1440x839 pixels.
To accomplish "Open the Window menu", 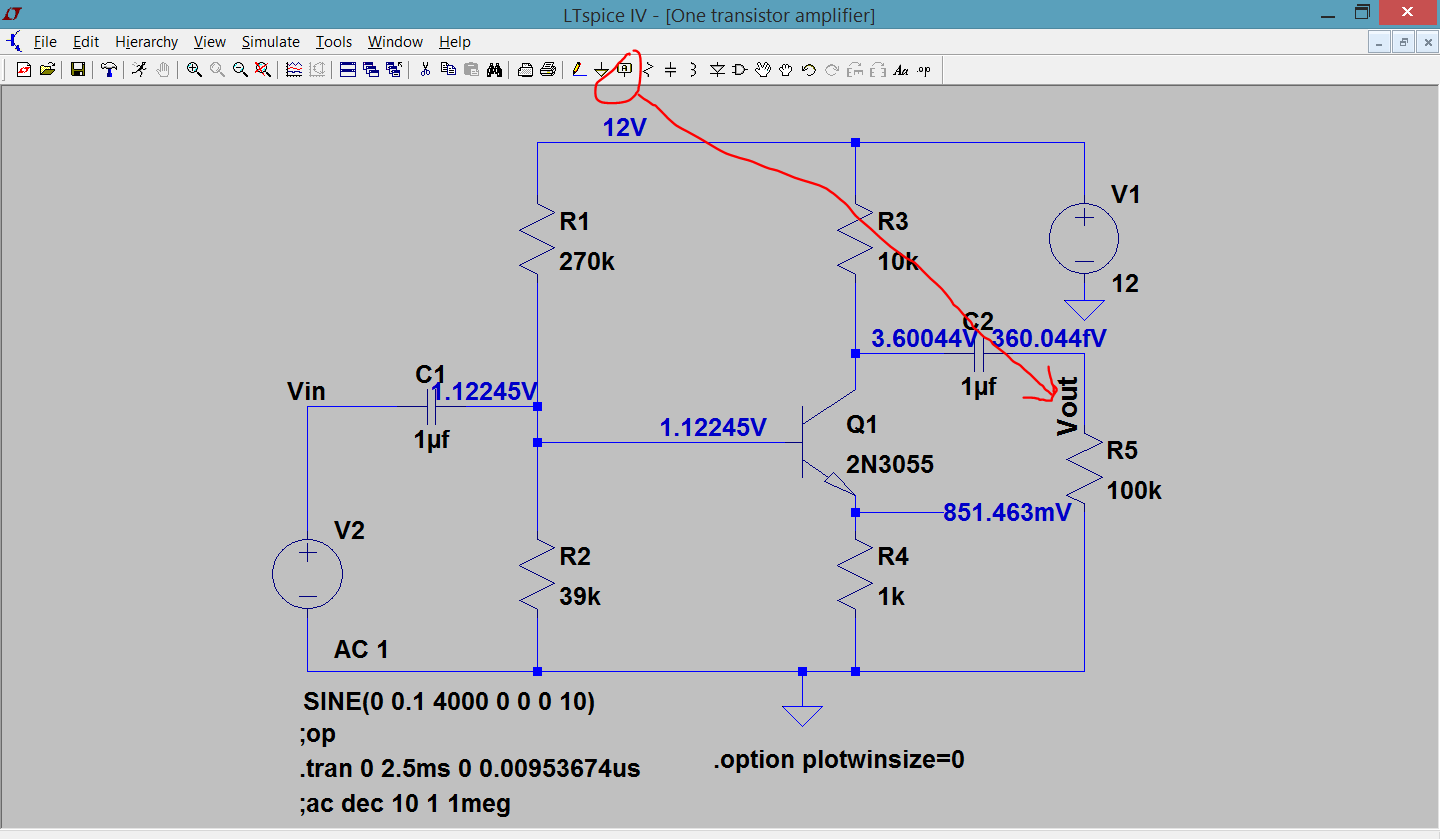I will click(395, 42).
